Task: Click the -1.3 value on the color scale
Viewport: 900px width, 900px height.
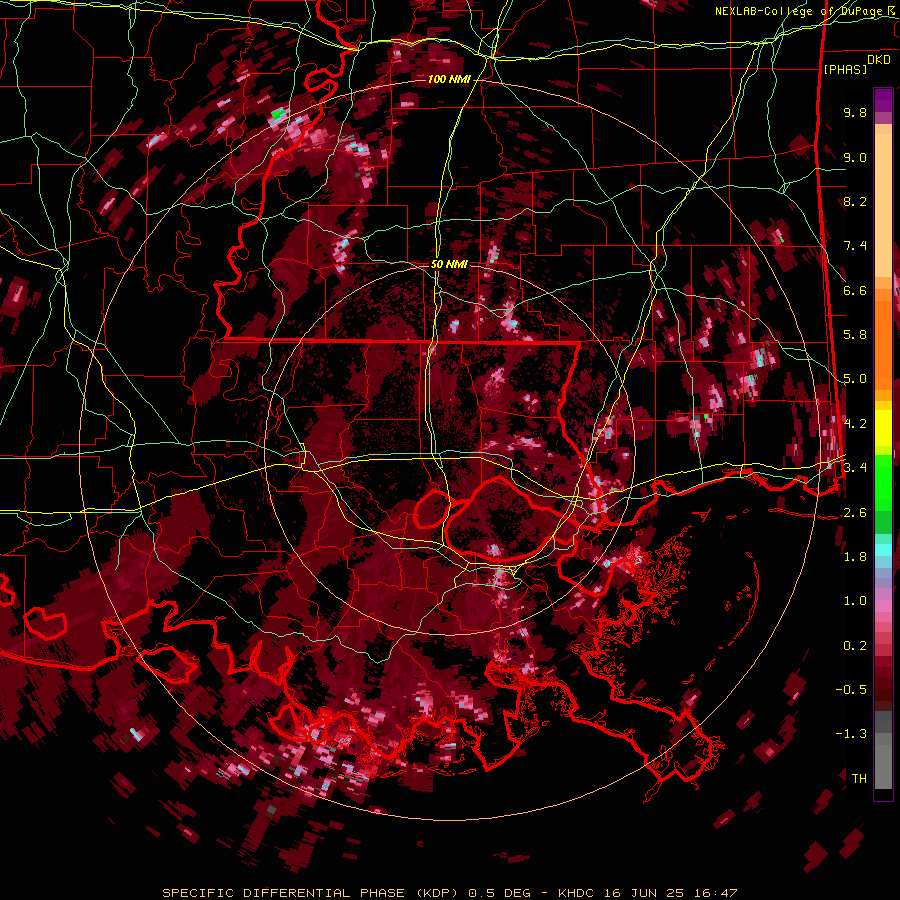Action: pos(851,734)
